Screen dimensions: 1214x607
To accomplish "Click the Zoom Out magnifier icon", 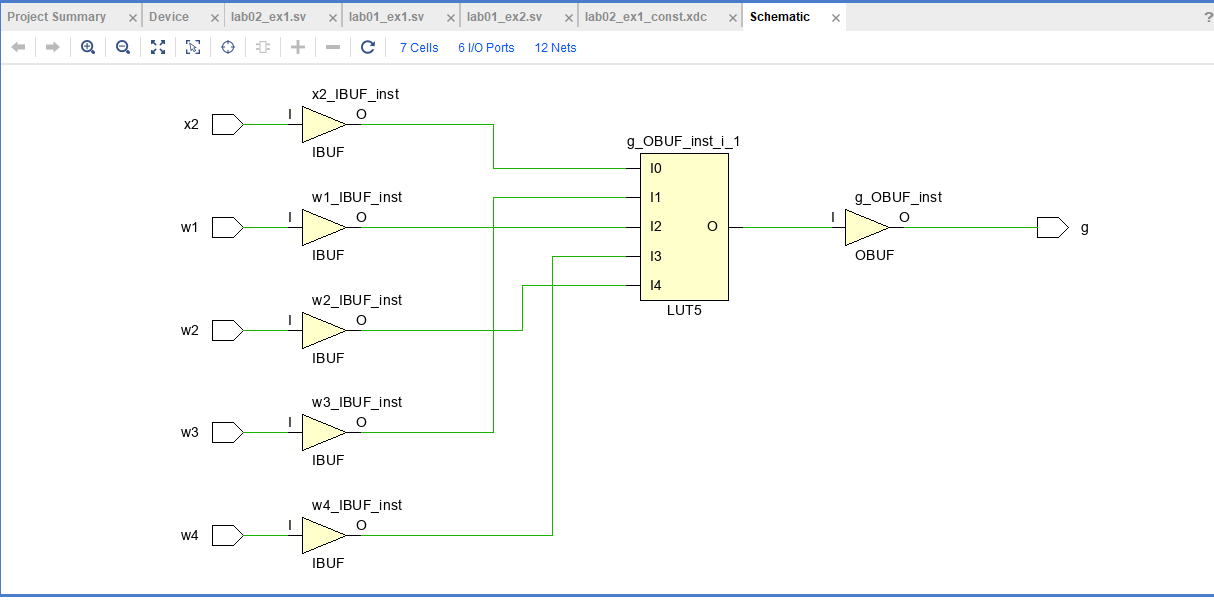I will [x=122, y=46].
